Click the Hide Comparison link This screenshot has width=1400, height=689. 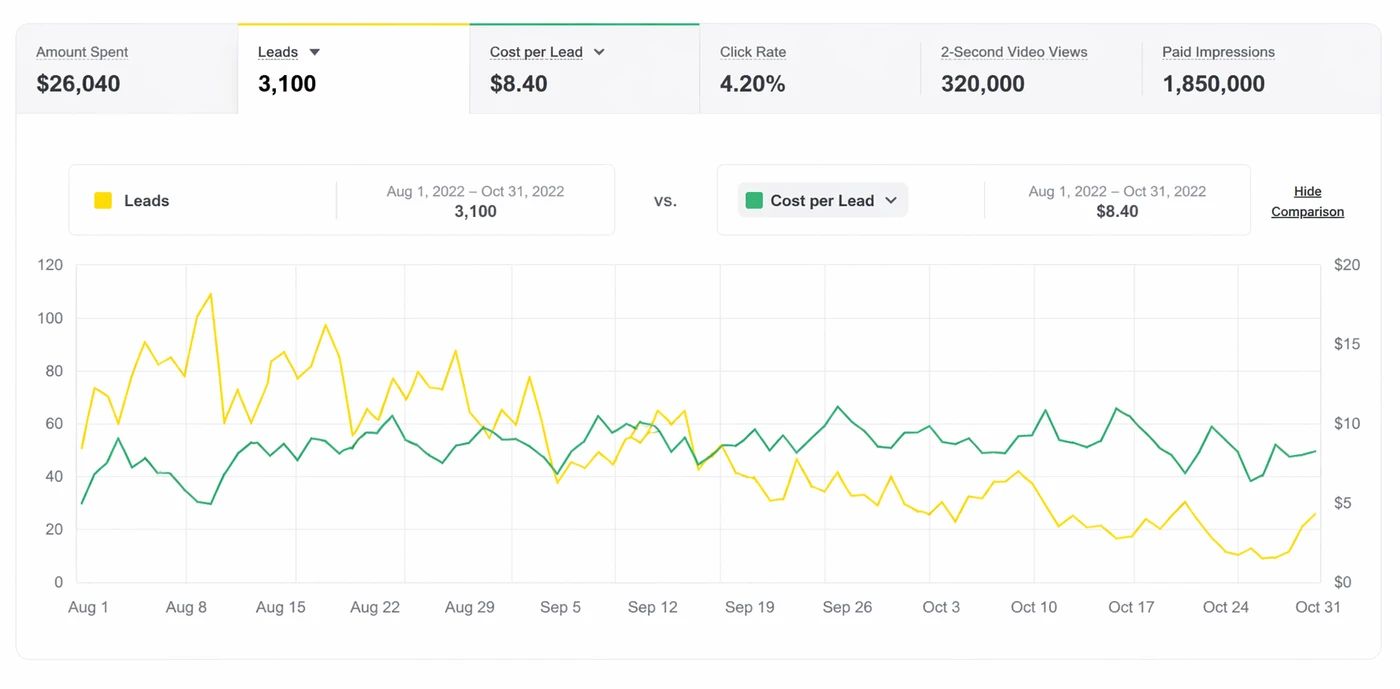[x=1307, y=201]
